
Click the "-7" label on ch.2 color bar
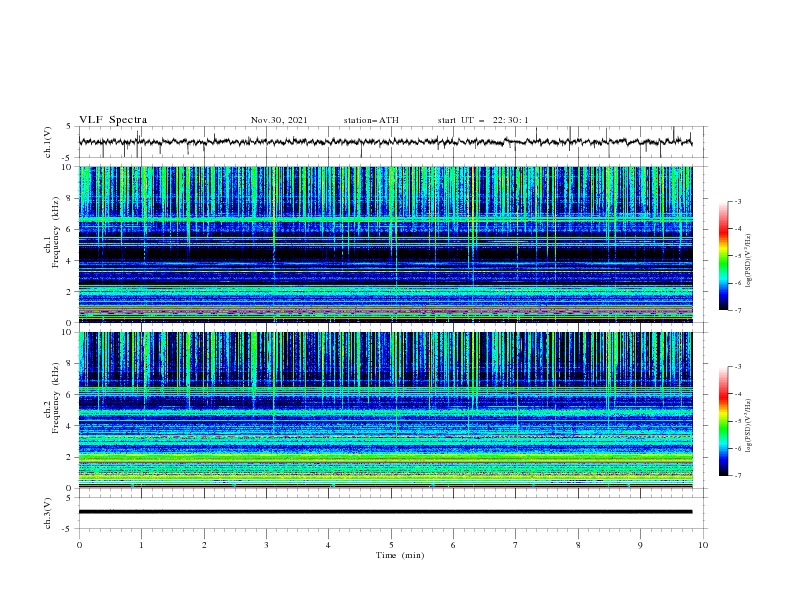(738, 476)
